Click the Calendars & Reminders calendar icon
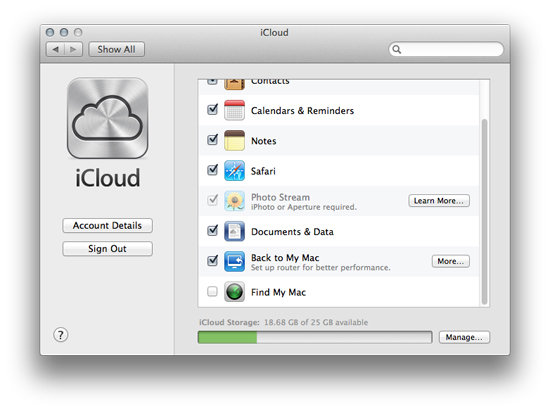Viewport: 550px width, 411px height. tap(234, 110)
